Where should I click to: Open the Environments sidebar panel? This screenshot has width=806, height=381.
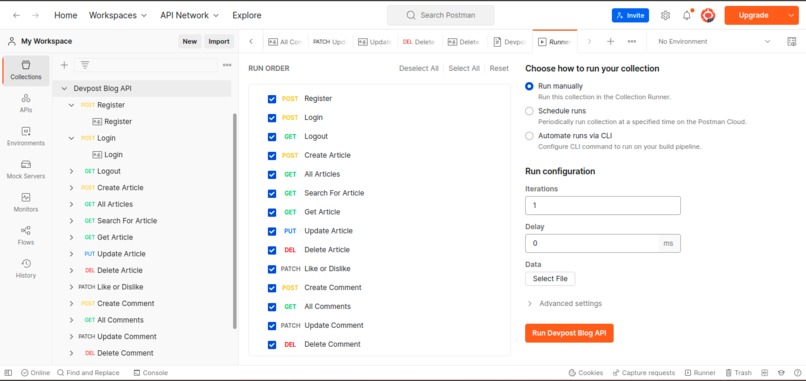click(26, 136)
